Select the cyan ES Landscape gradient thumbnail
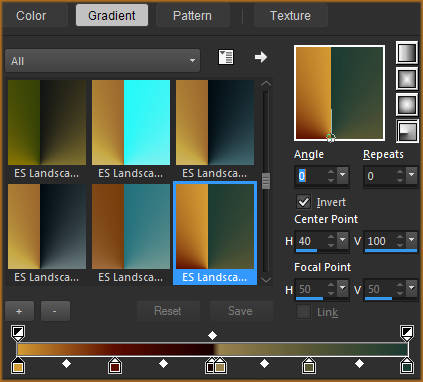 pos(131,122)
